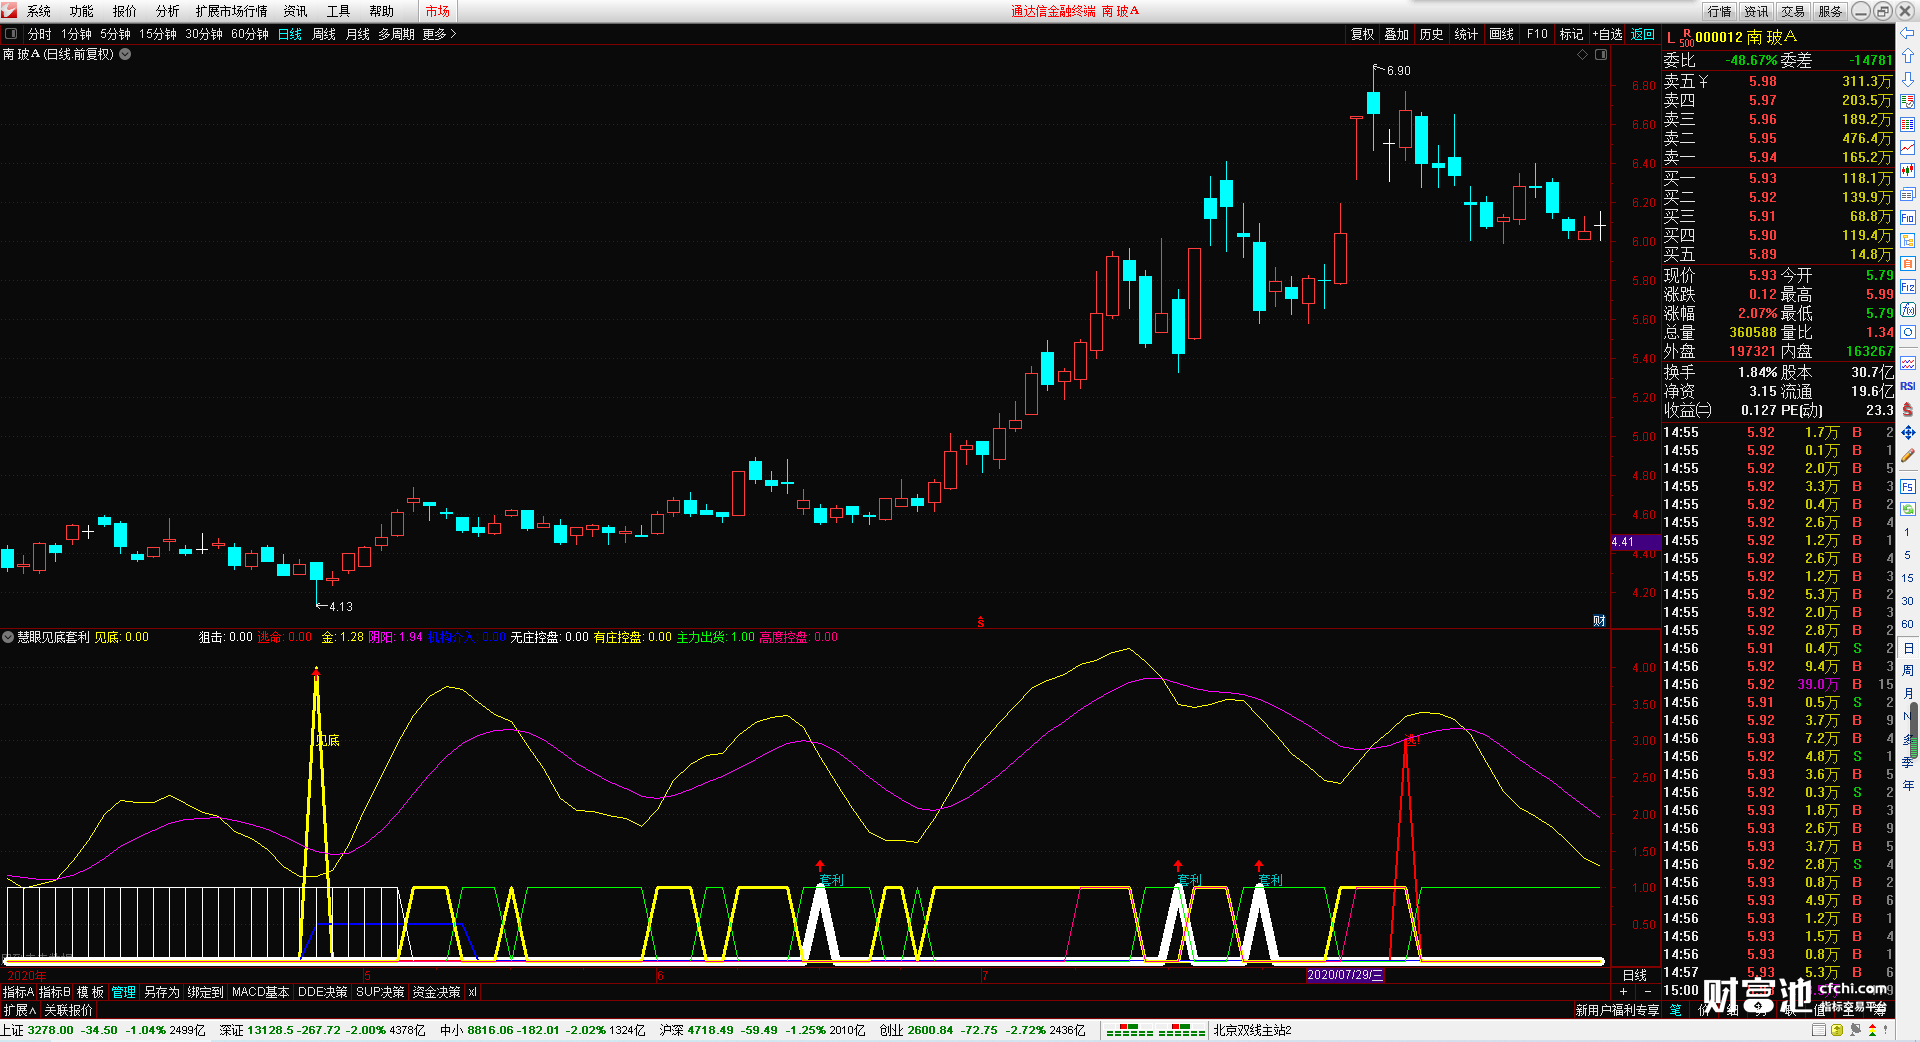Open the 复权 adjustment dropdown
Image resolution: width=1920 pixels, height=1042 pixels.
1362,34
